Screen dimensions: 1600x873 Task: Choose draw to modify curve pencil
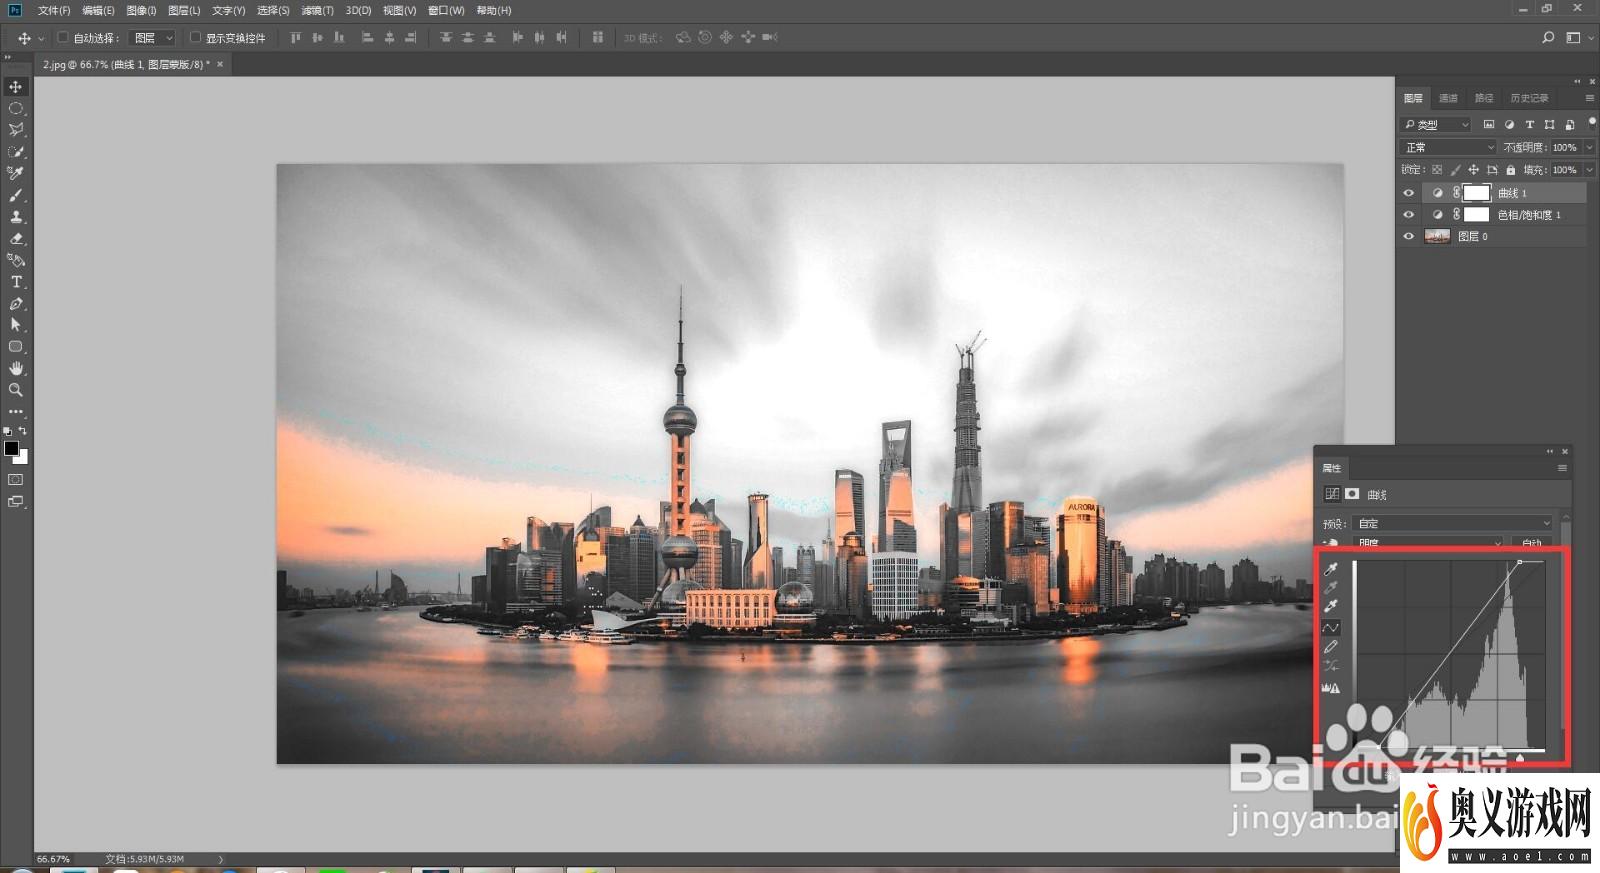tap(1331, 647)
